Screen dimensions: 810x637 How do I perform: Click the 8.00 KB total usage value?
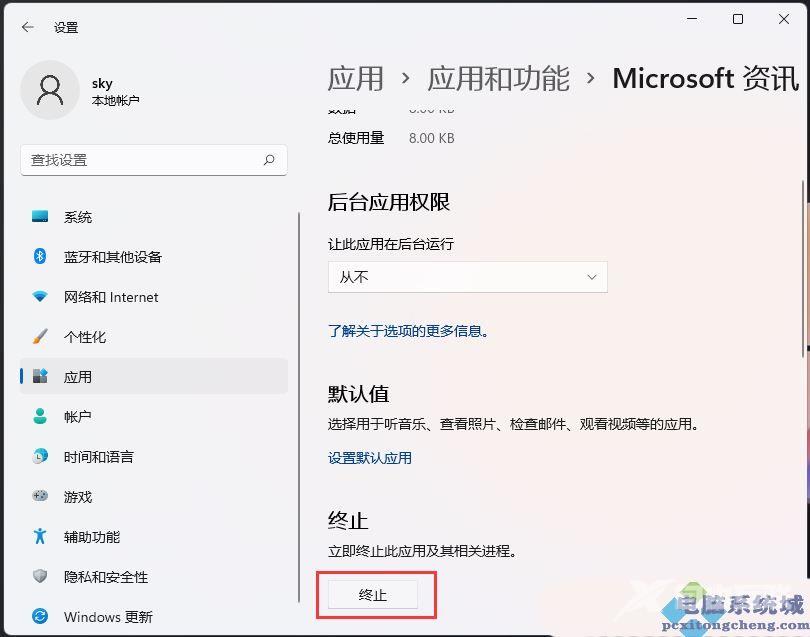[432, 138]
